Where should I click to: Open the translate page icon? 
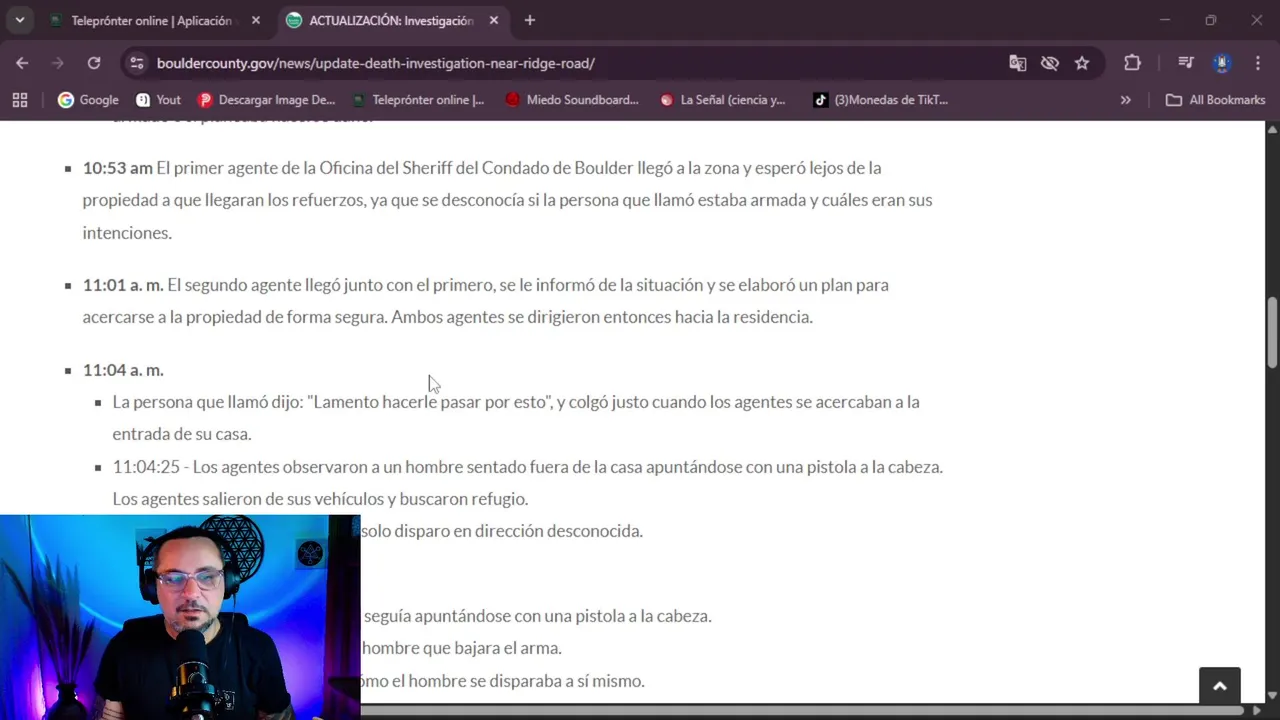tap(1017, 63)
